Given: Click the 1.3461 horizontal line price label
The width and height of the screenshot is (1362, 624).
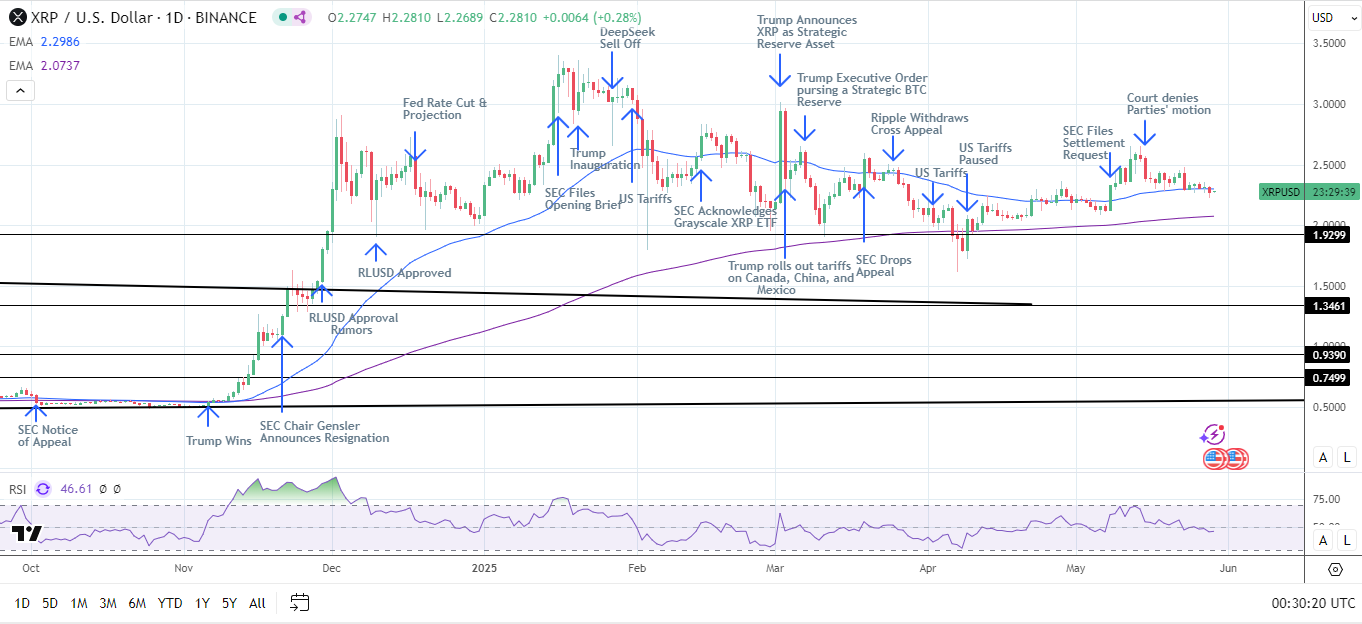Looking at the screenshot, I should 1328,305.
